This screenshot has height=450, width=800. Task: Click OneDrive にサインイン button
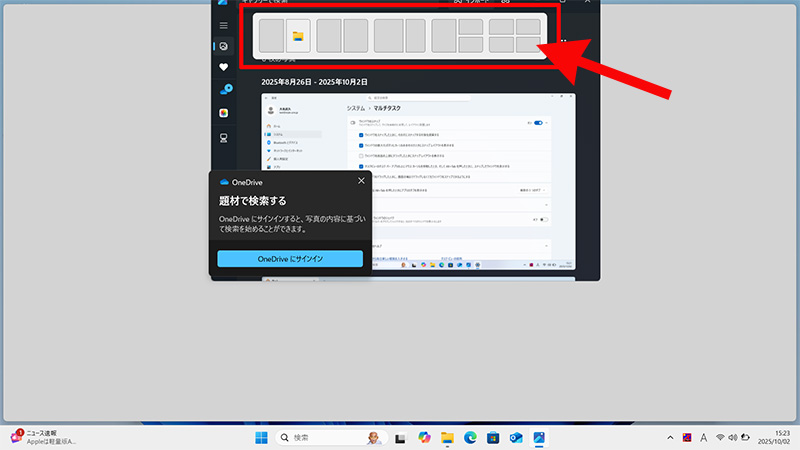pyautogui.click(x=290, y=259)
